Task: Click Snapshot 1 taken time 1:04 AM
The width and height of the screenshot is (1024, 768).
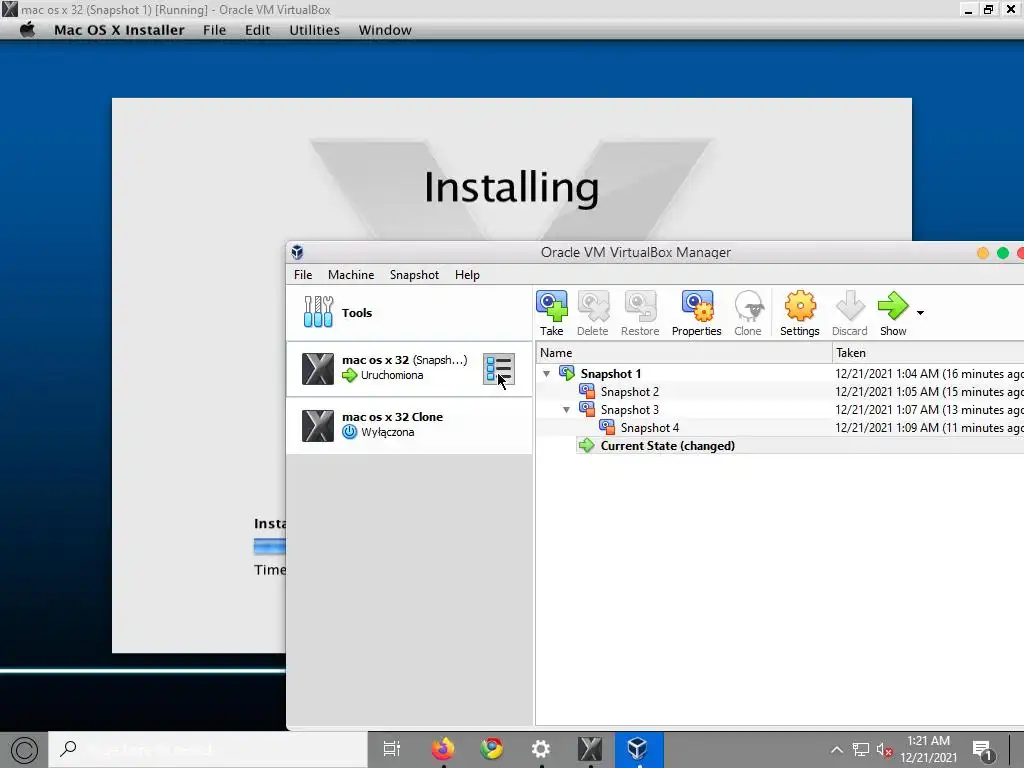Action: pos(929,374)
